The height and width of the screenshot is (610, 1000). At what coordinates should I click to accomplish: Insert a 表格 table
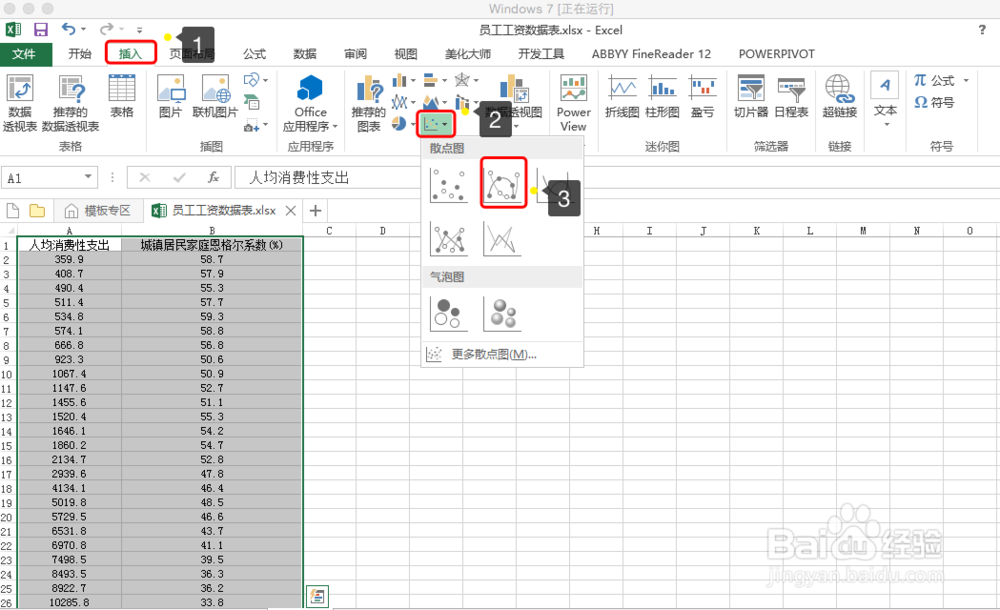point(122,96)
